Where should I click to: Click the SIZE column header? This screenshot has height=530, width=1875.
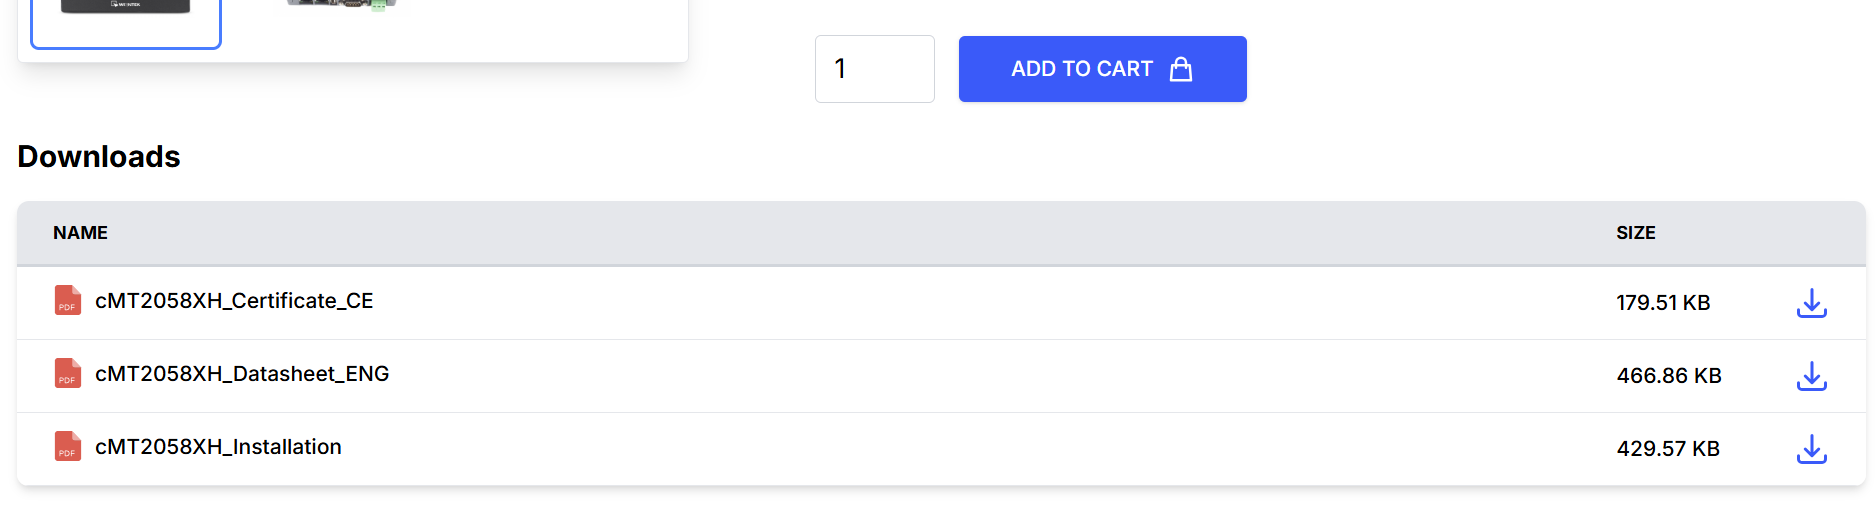tap(1635, 233)
